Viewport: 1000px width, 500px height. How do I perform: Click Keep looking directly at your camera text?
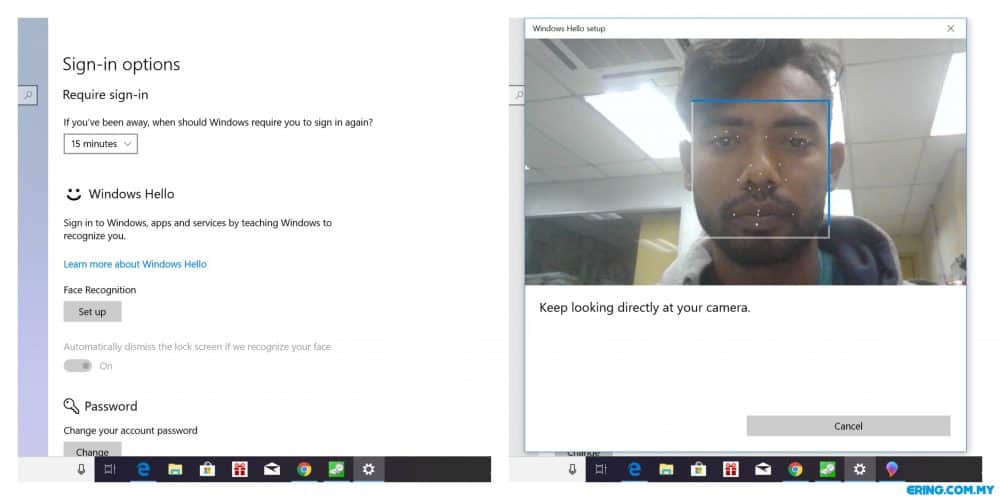(645, 307)
